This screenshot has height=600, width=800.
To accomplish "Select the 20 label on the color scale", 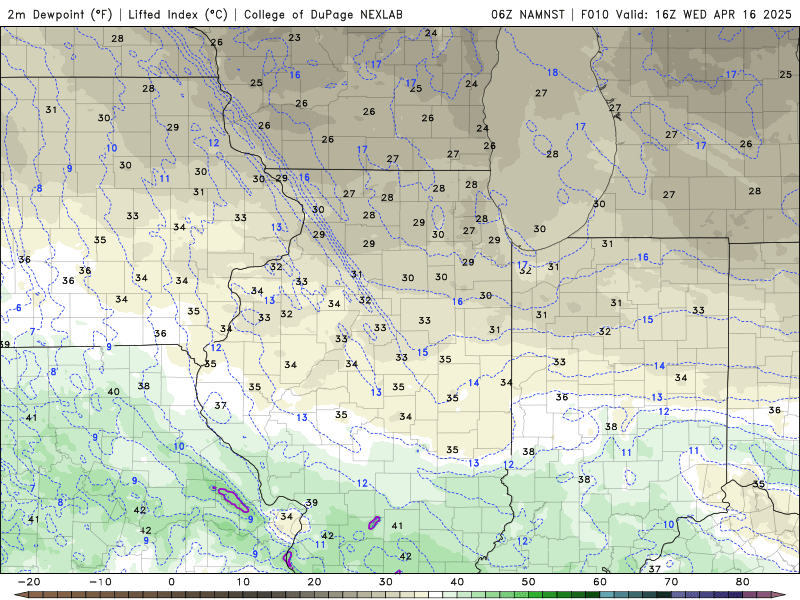I will click(314, 582).
